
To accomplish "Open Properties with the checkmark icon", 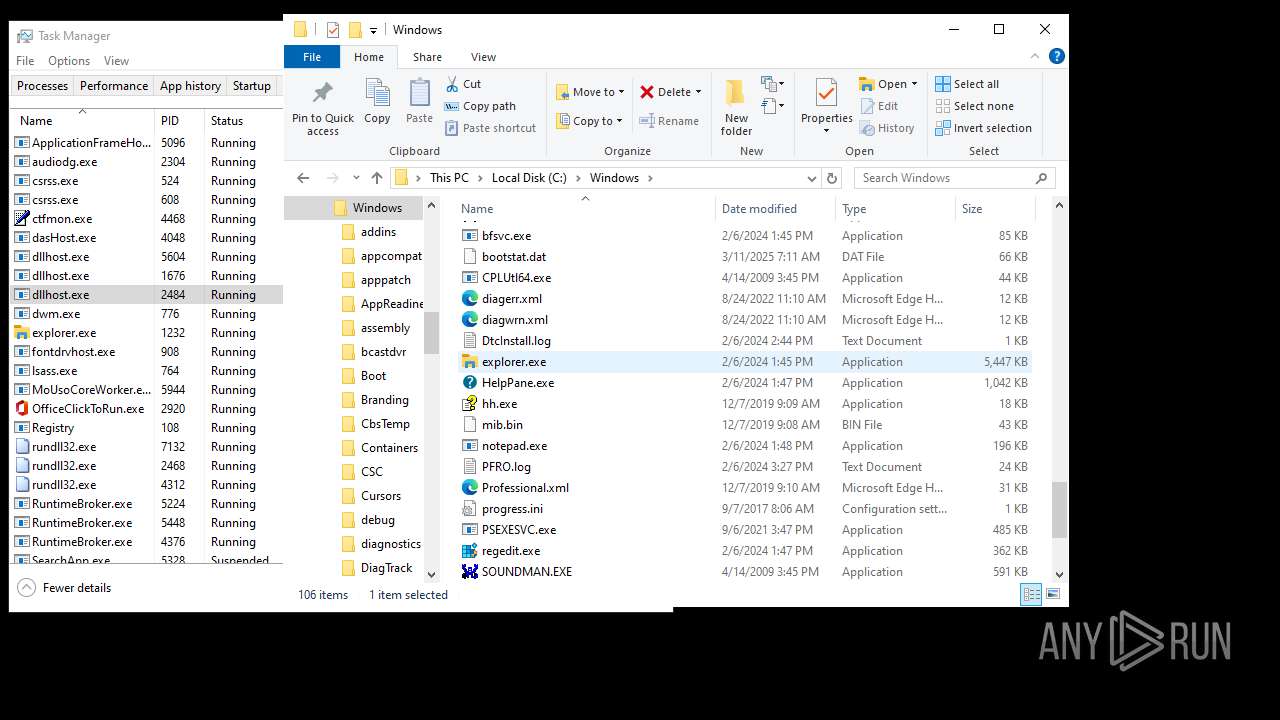I will [826, 93].
